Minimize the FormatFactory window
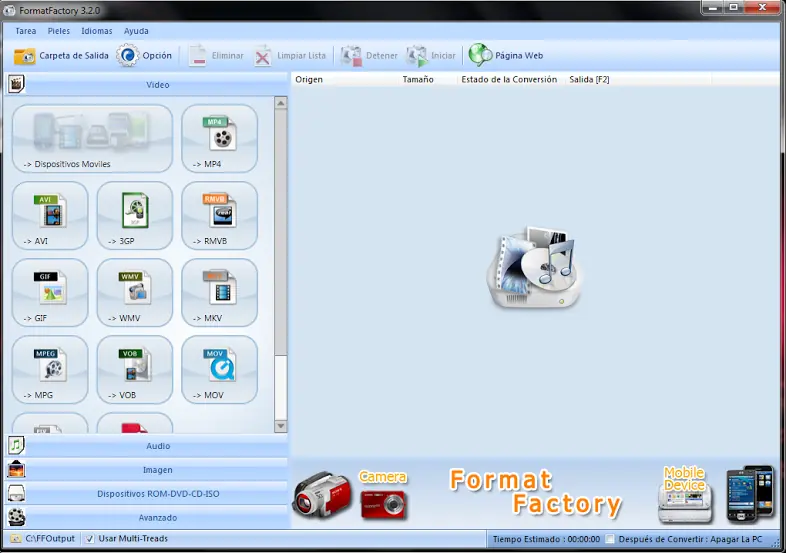The height and width of the screenshot is (553, 786). tap(713, 8)
